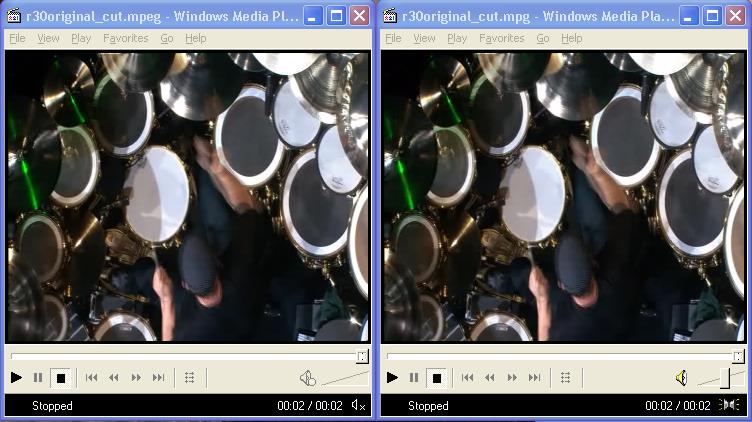Viewport: 752px width, 422px height.
Task: Click preview/playlist icon in left window
Action: click(190, 378)
